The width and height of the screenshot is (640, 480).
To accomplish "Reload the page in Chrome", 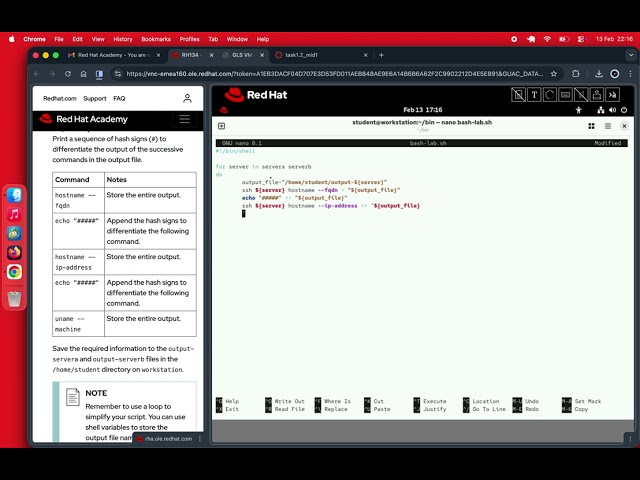I will pos(68,74).
